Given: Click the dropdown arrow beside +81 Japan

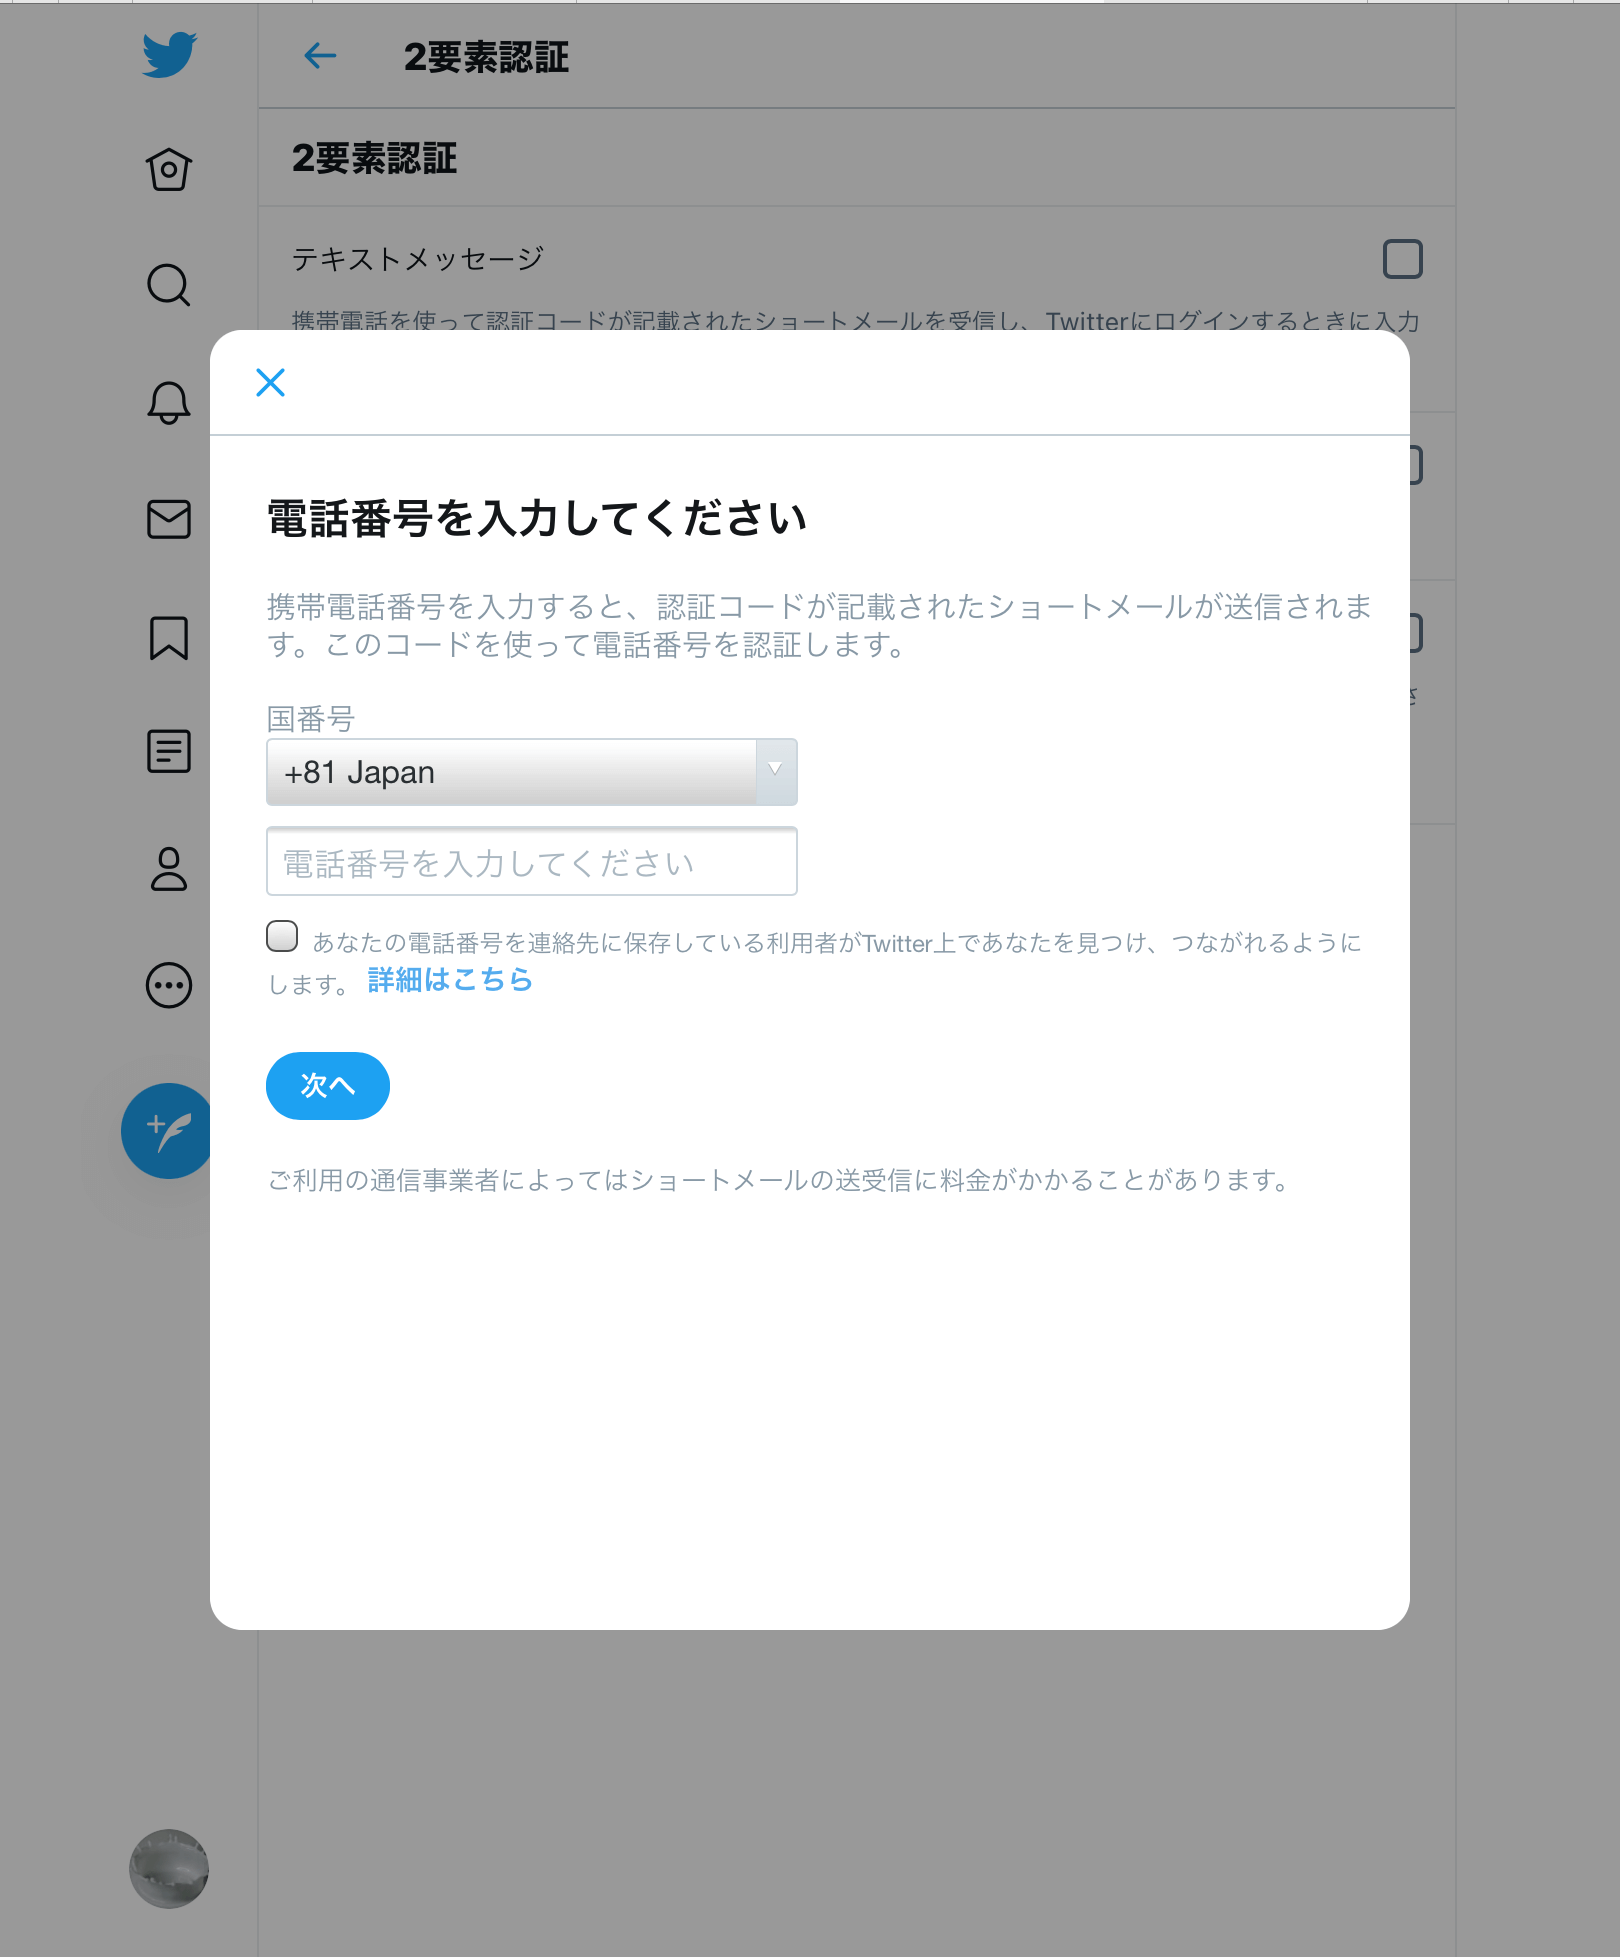Looking at the screenshot, I should [776, 772].
